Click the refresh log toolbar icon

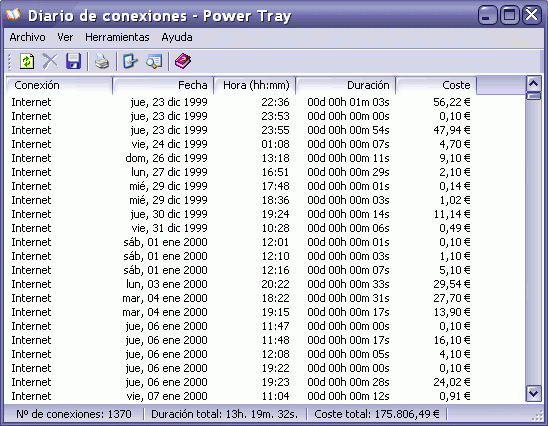tap(27, 62)
